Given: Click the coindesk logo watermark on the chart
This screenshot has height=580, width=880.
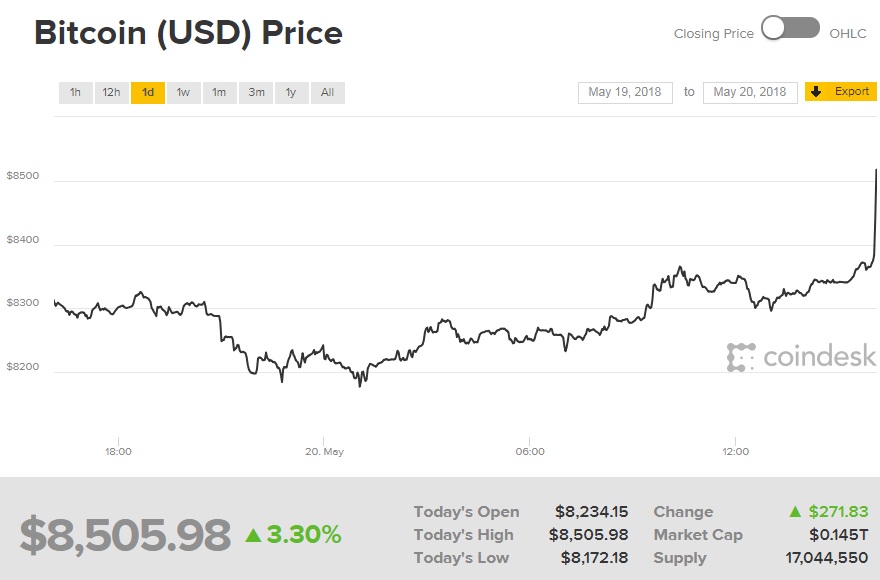Looking at the screenshot, I should [800, 356].
